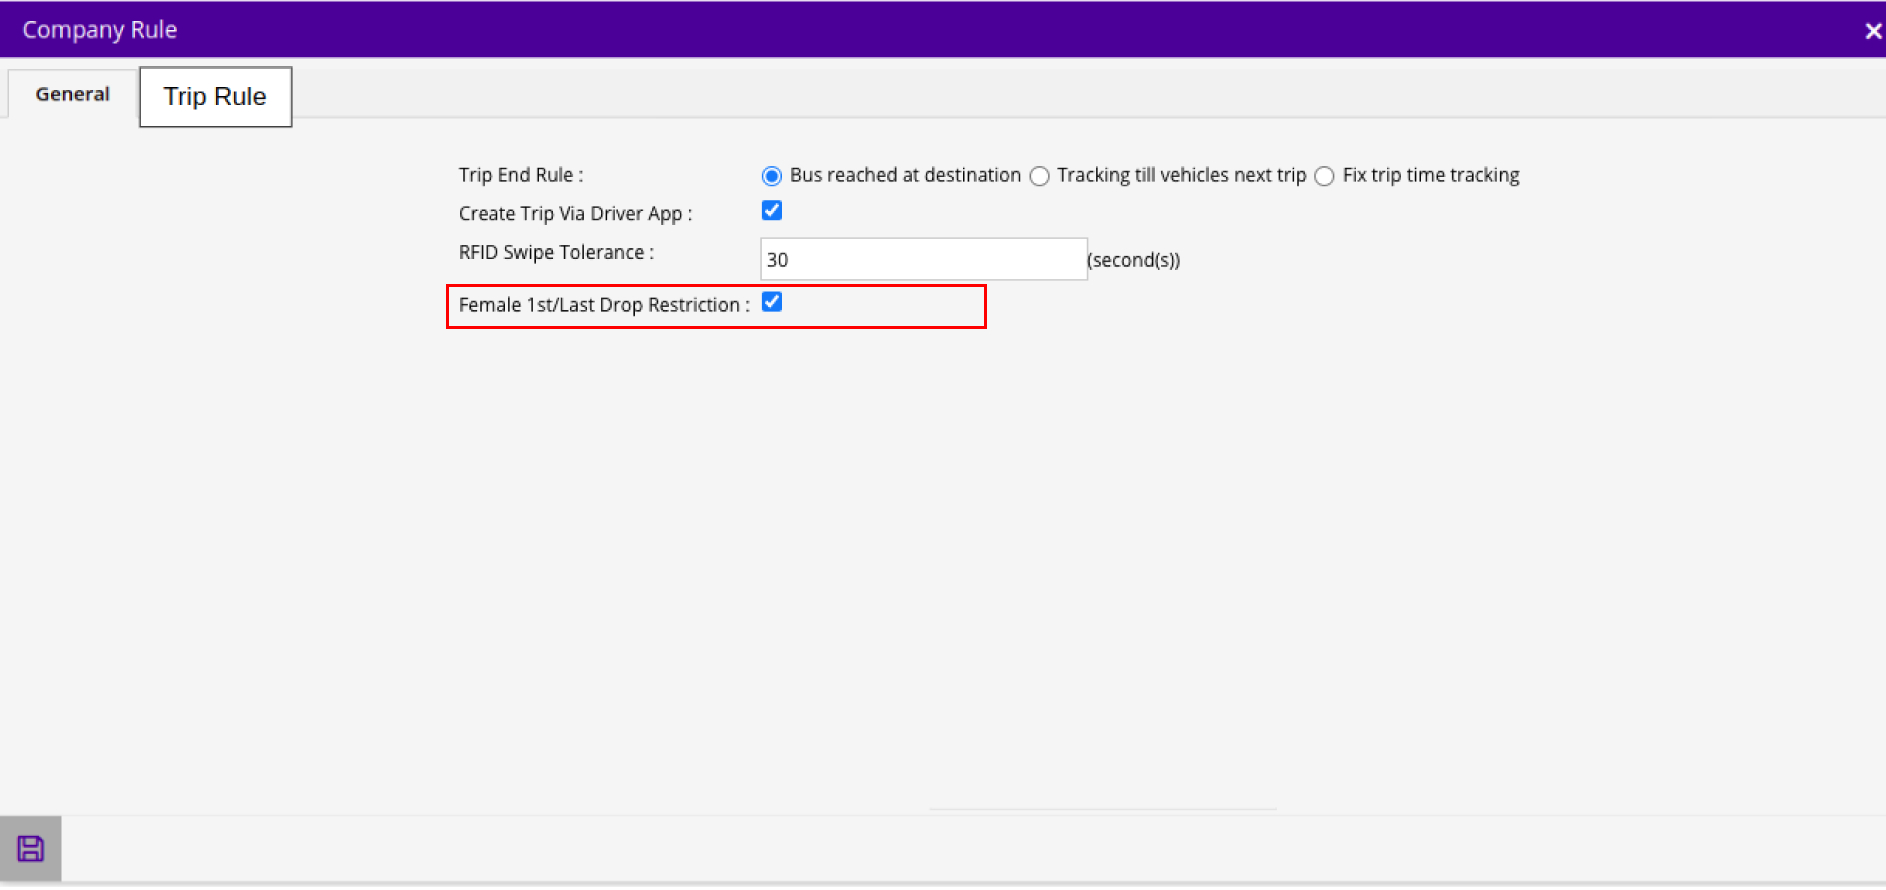
Task: Click the 'RFID Swipe Tolerance :' label
Action: [555, 252]
